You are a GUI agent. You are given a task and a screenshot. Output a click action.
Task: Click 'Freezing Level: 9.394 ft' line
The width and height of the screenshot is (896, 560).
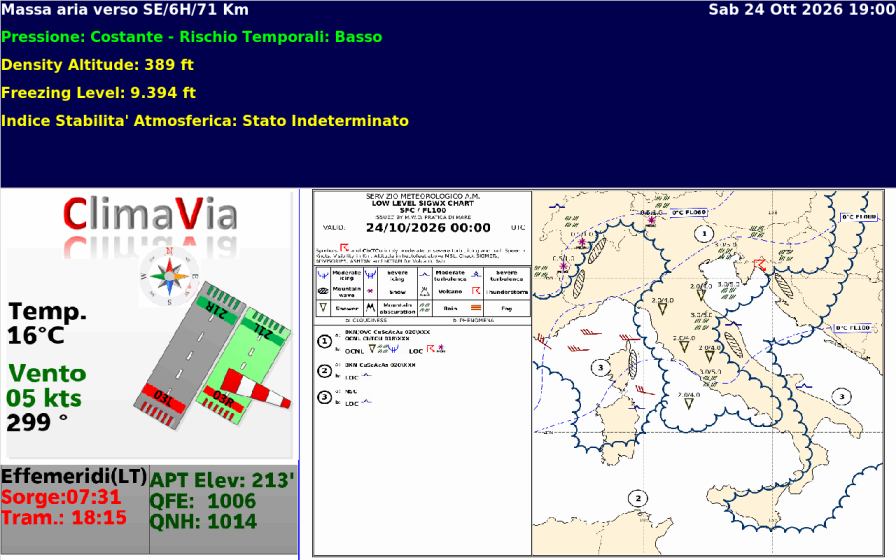coord(98,93)
